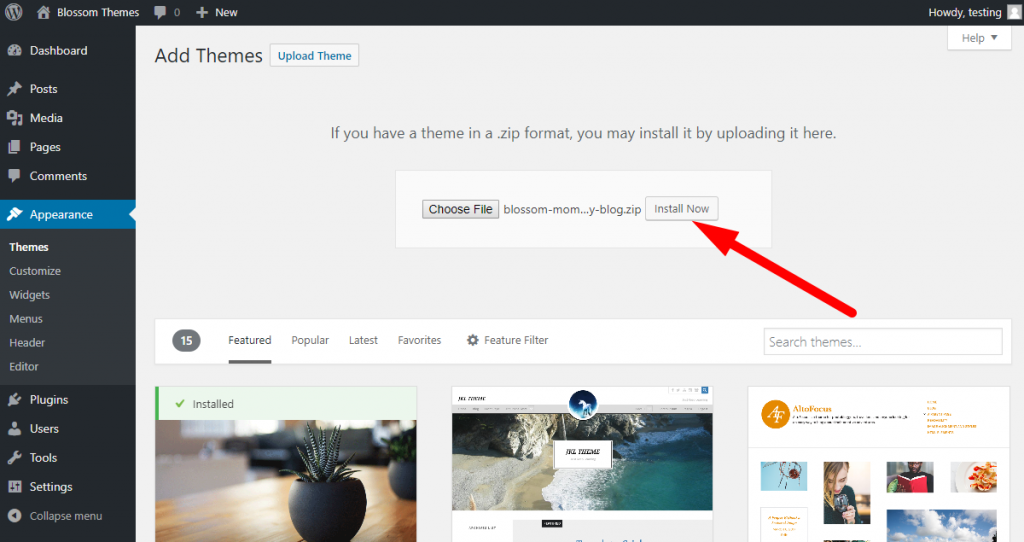This screenshot has width=1024, height=542.
Task: Click the Appearance menu label
Action: [x=61, y=214]
